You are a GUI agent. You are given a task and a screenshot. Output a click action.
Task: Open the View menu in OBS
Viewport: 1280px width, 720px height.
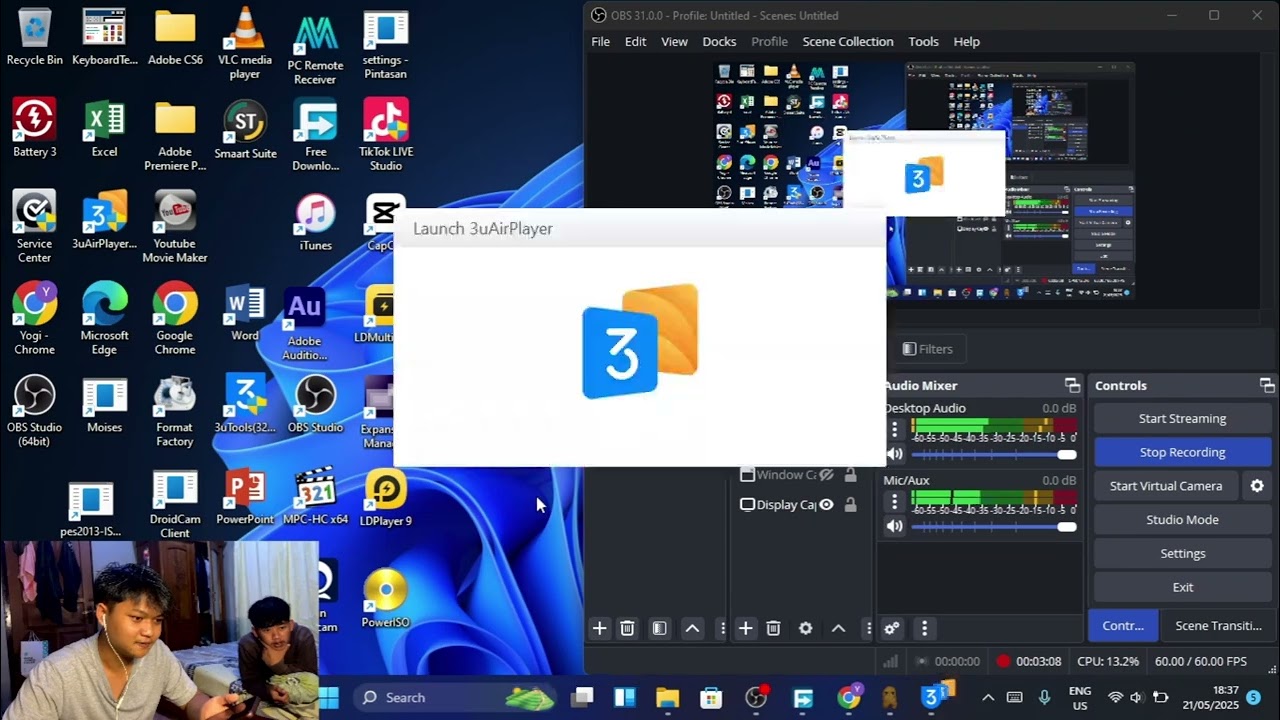click(674, 42)
